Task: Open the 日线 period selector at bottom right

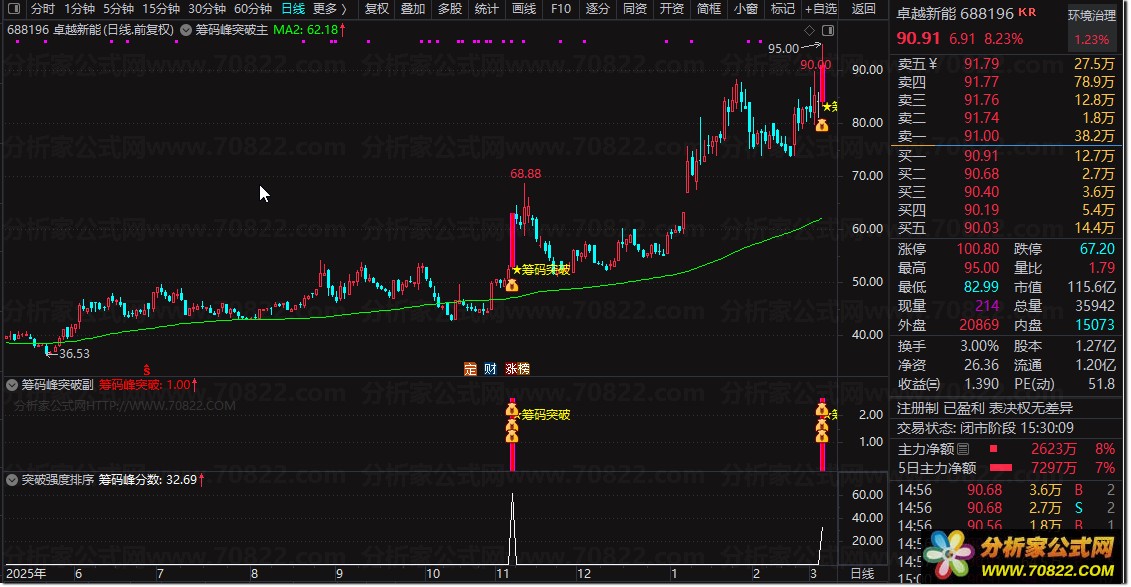Action: click(x=862, y=574)
